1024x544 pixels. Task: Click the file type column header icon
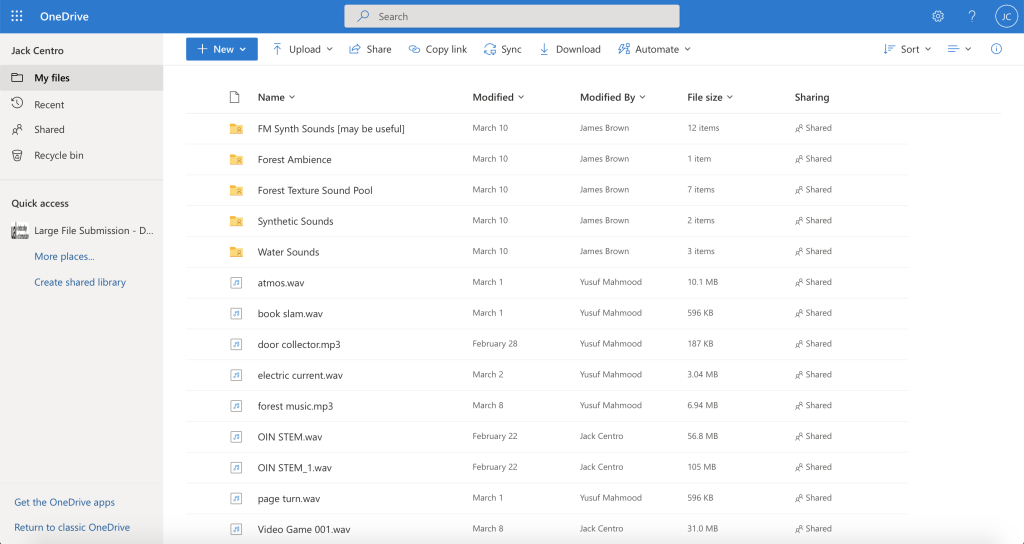coord(234,97)
